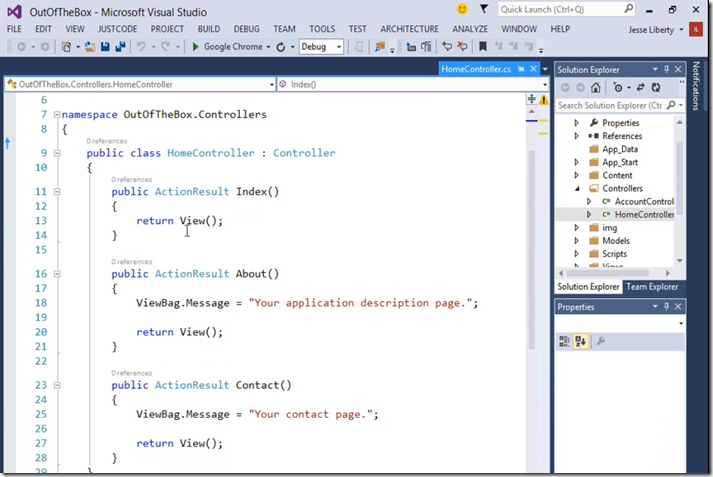This screenshot has width=713, height=477.
Task: Click the search magnifier in Solution Explorer
Action: (671, 105)
